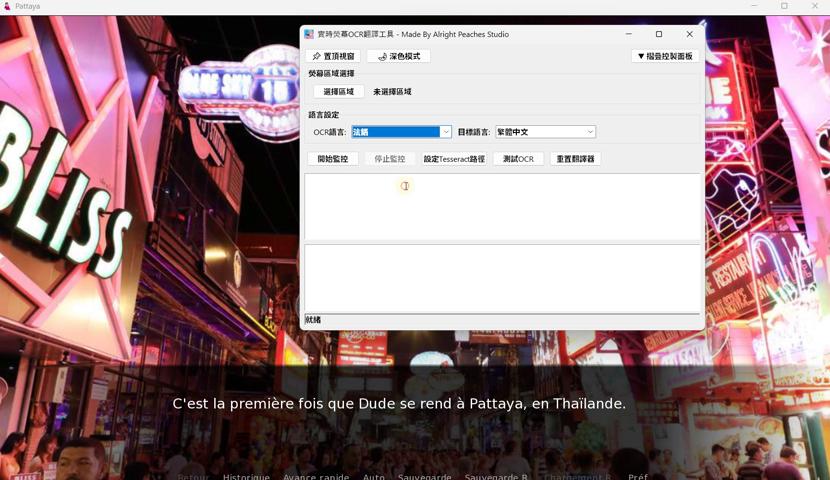The image size is (830, 480).
Task: Close the OCR translation tool window
Action: click(689, 34)
